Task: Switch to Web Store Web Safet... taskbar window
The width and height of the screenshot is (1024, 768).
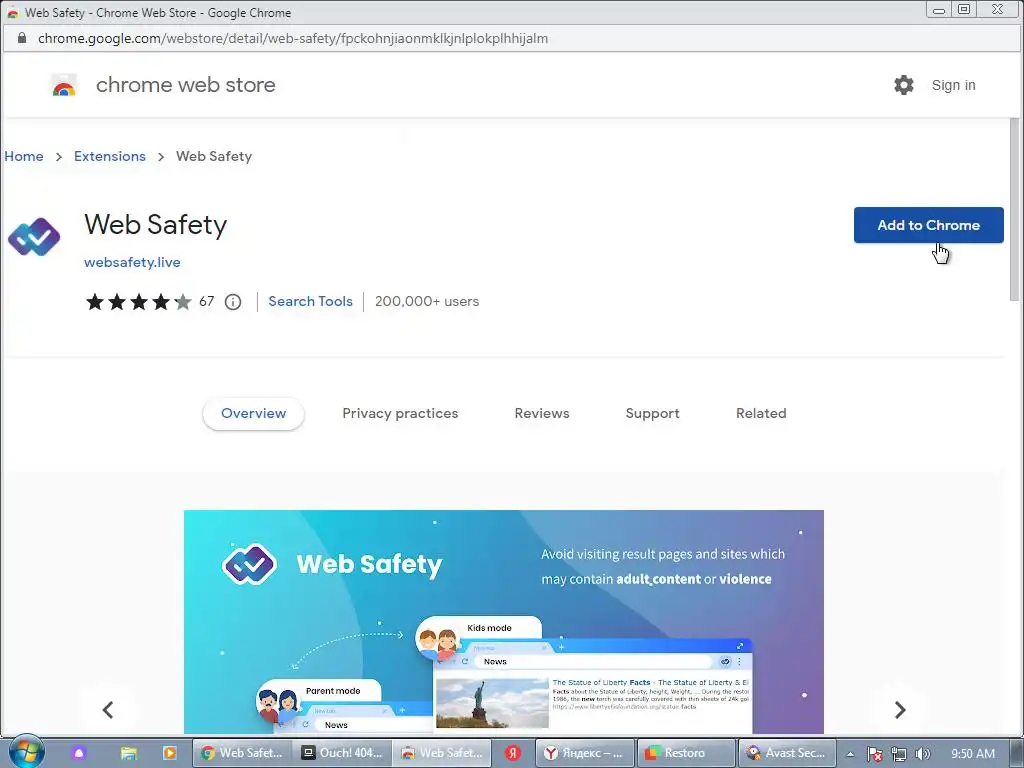Action: [442, 753]
